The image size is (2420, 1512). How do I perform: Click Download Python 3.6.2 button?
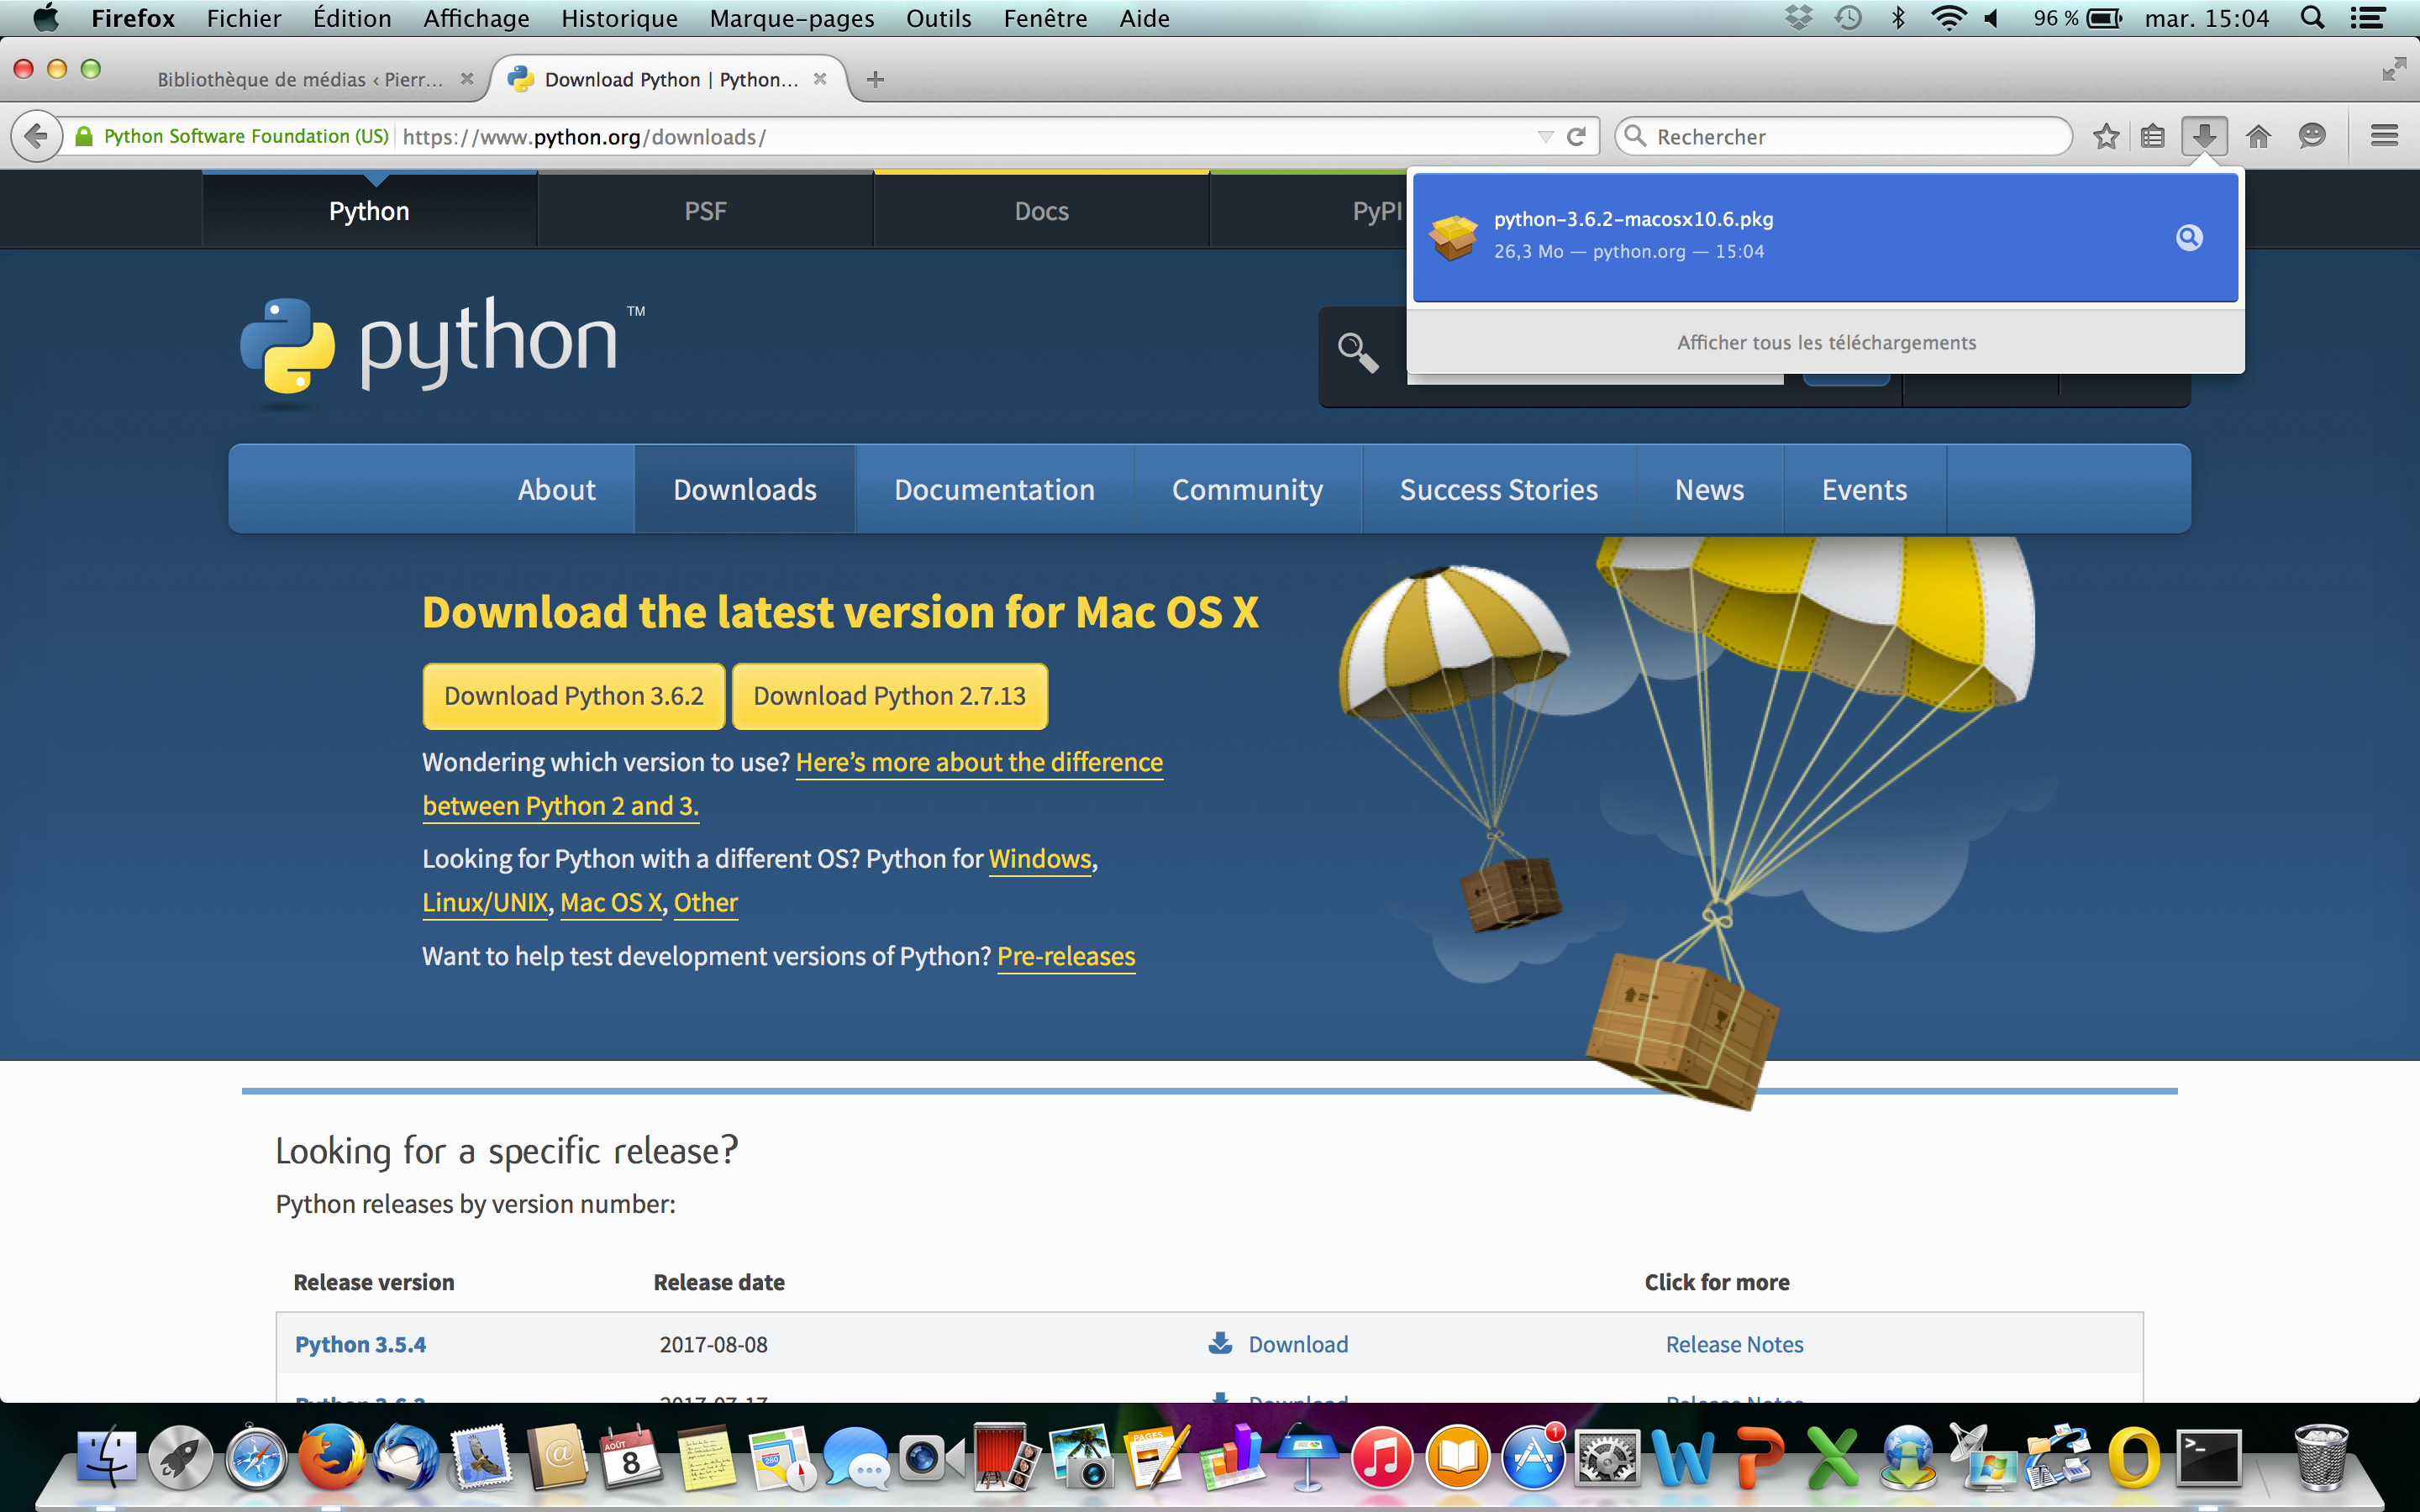pyautogui.click(x=574, y=696)
